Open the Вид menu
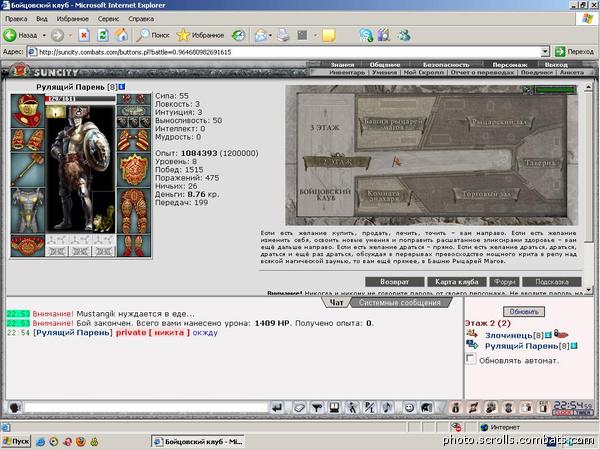 click(42, 19)
